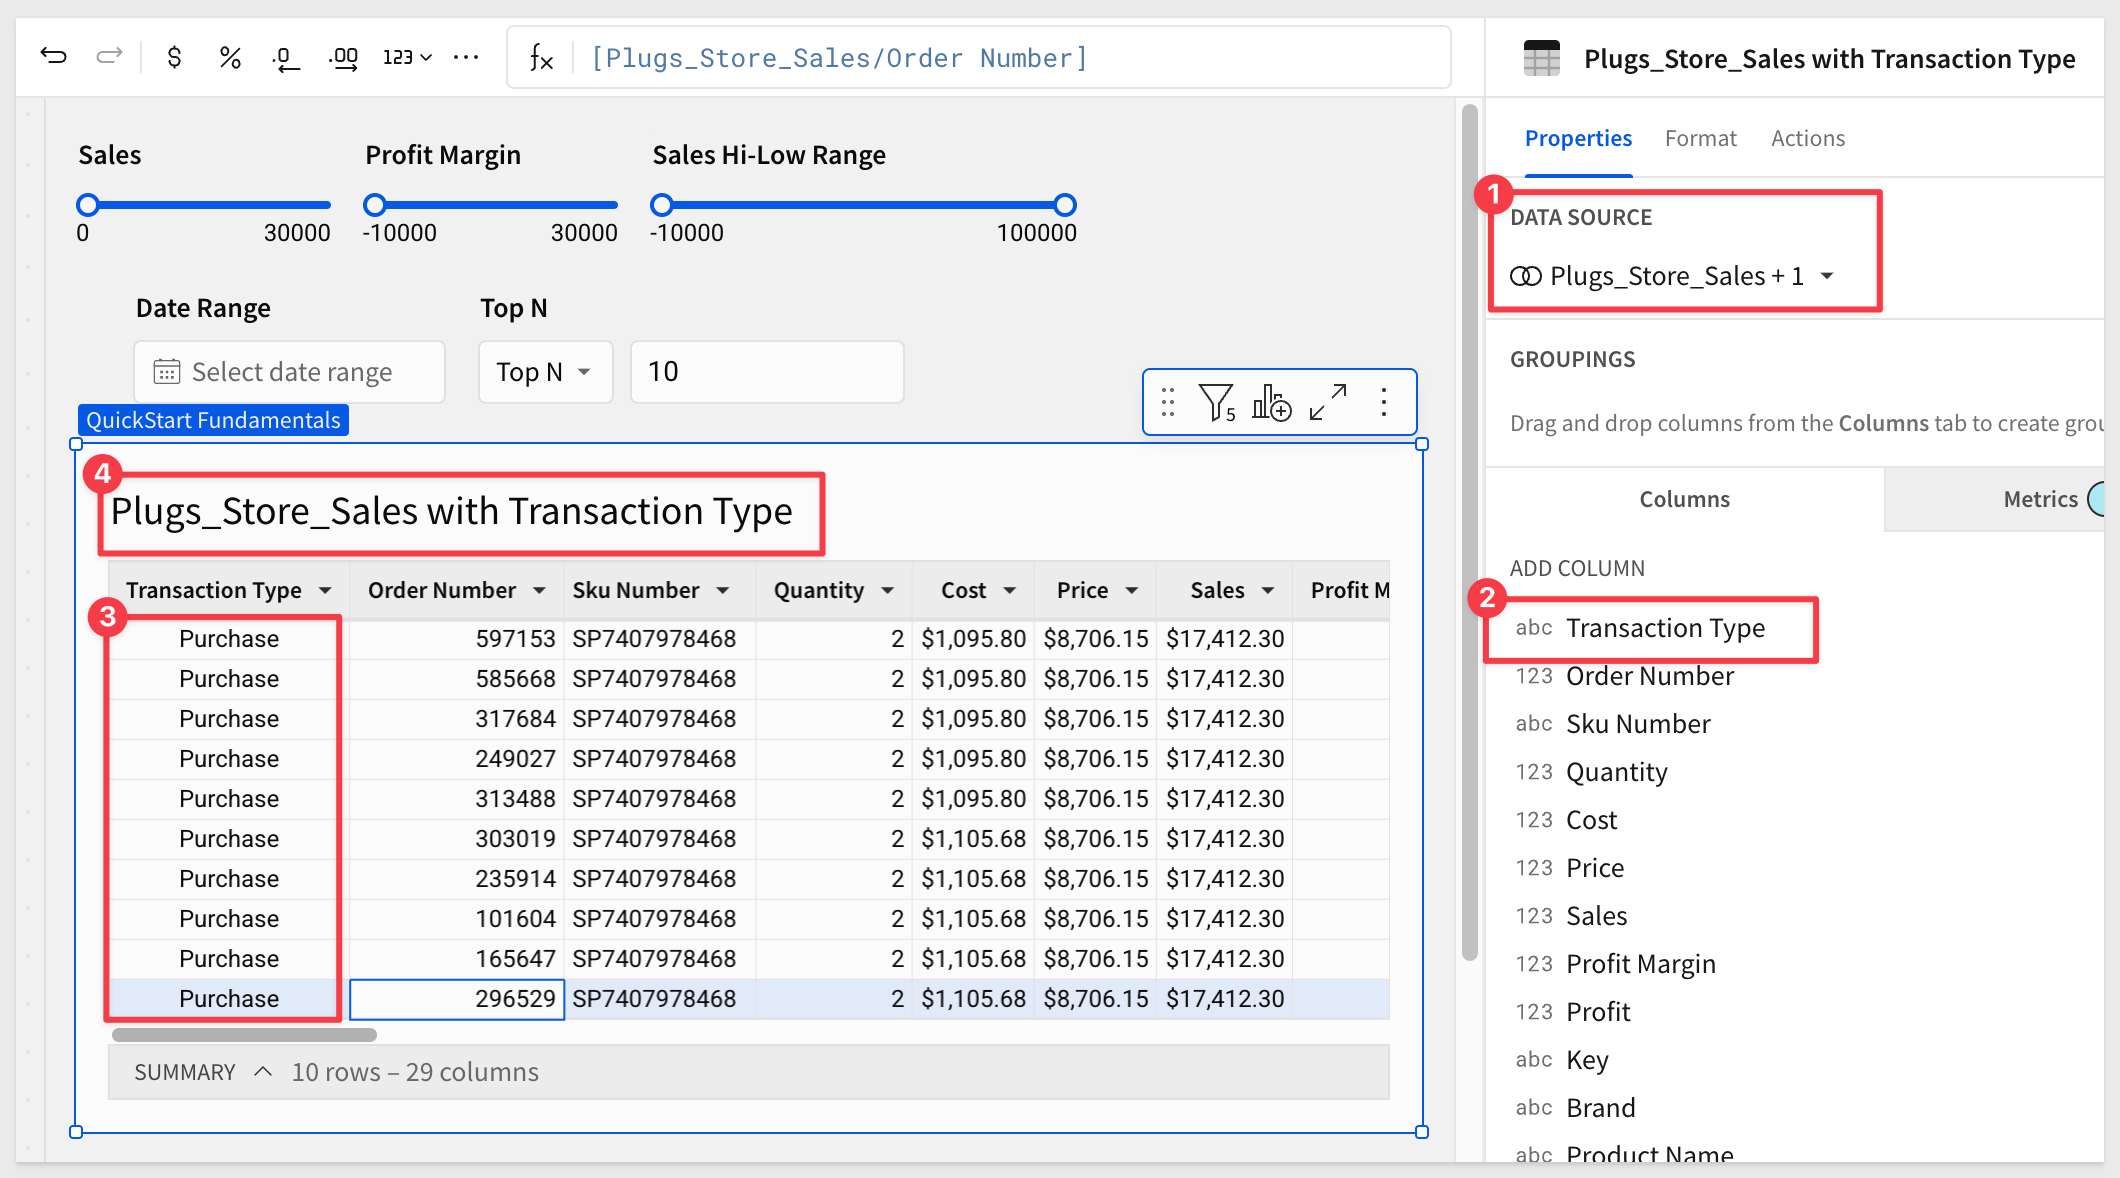Click the formula bar input

[x=1010, y=58]
